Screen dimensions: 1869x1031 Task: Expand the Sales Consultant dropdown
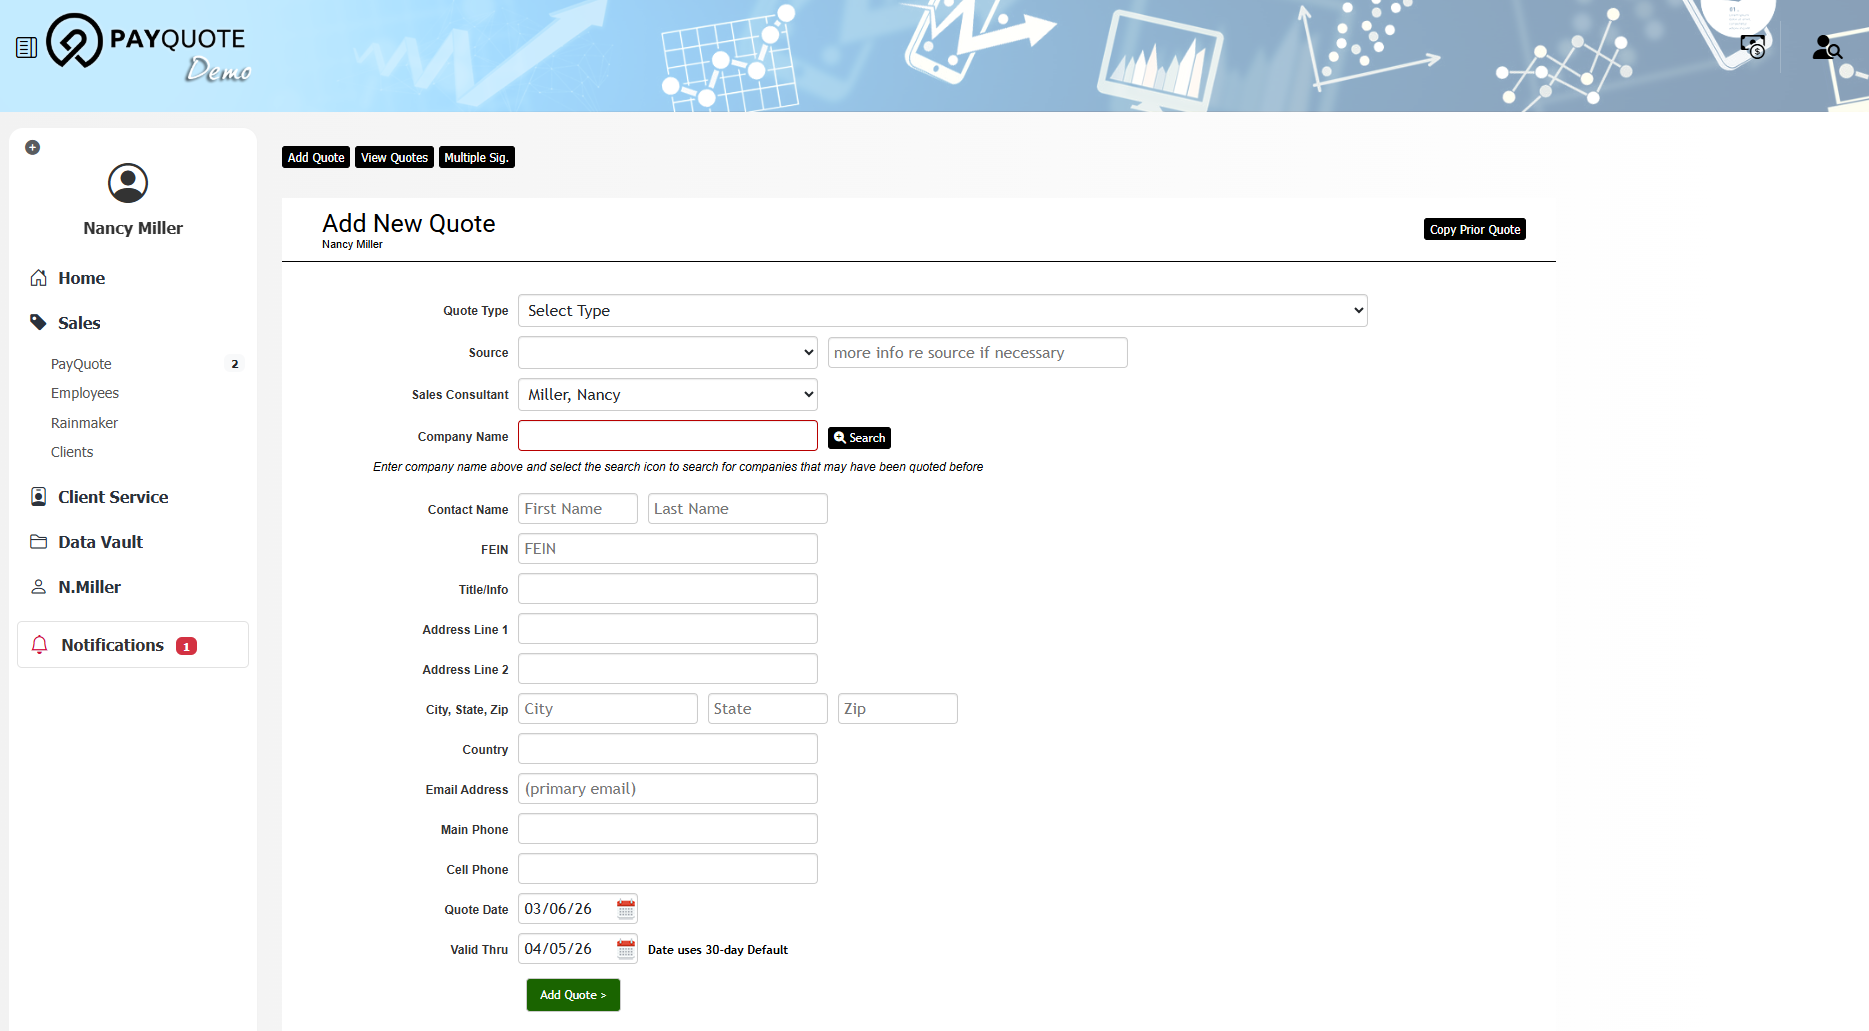(667, 395)
